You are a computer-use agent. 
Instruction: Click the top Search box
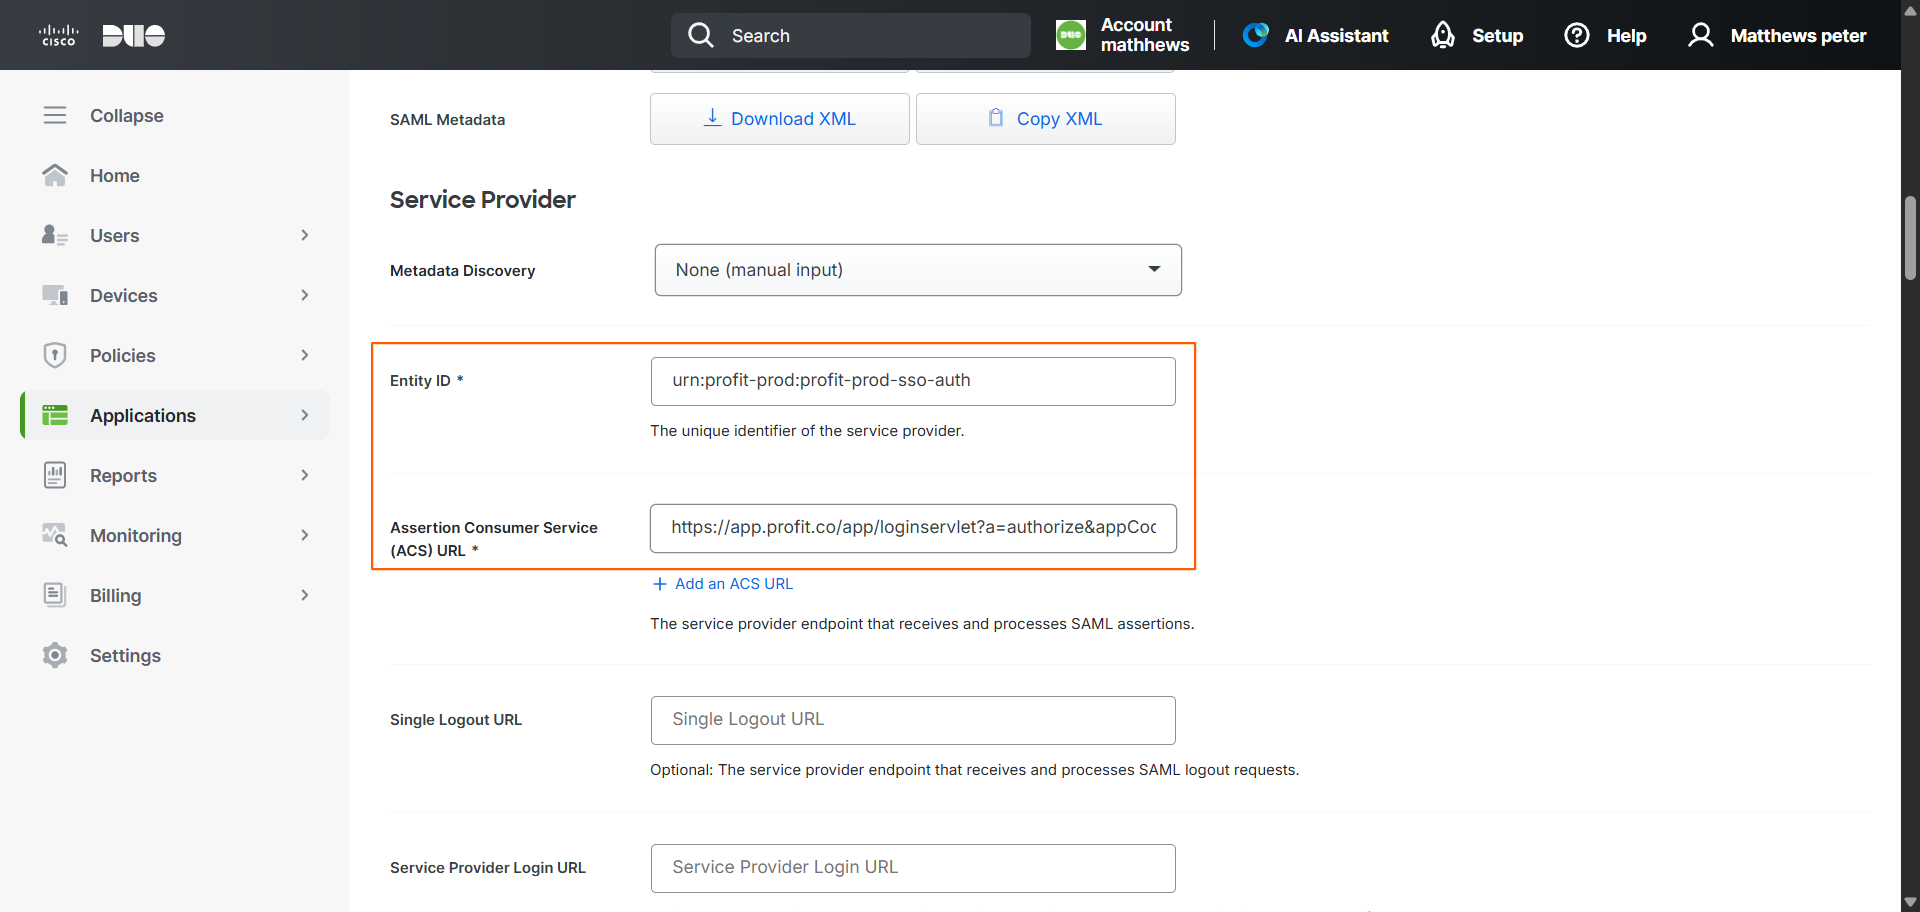pos(851,36)
